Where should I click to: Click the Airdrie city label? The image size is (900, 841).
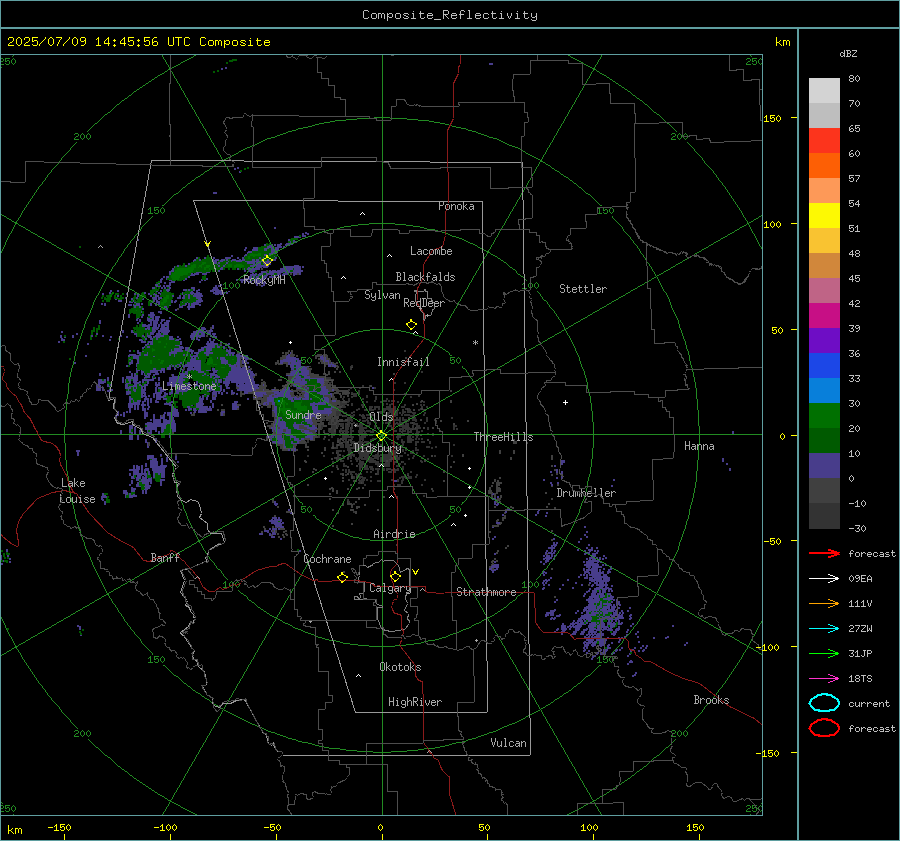point(394,534)
